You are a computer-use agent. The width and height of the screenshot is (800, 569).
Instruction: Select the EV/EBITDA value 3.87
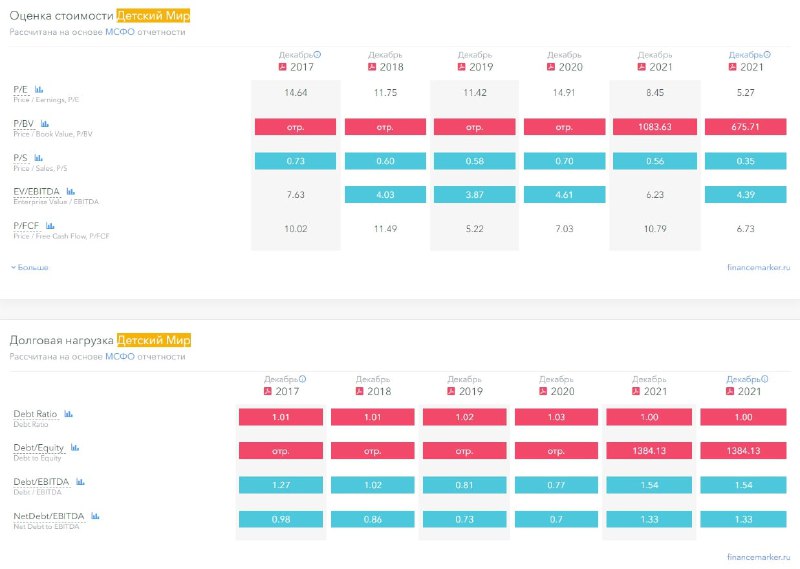474,194
